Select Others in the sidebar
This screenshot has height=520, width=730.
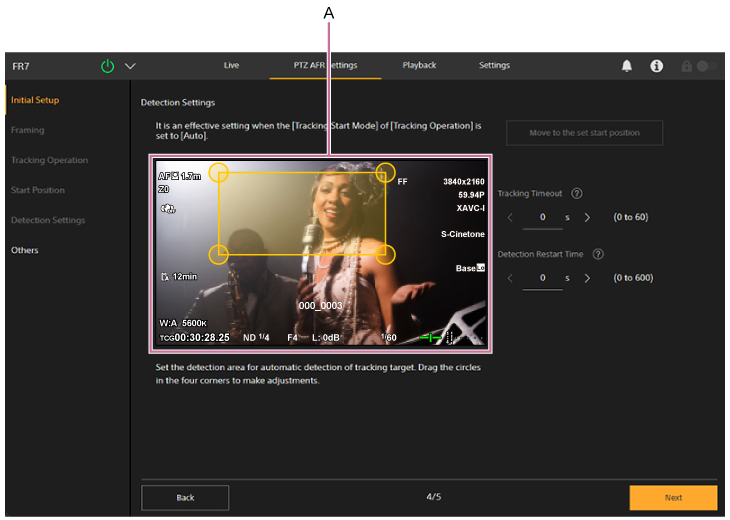25,250
